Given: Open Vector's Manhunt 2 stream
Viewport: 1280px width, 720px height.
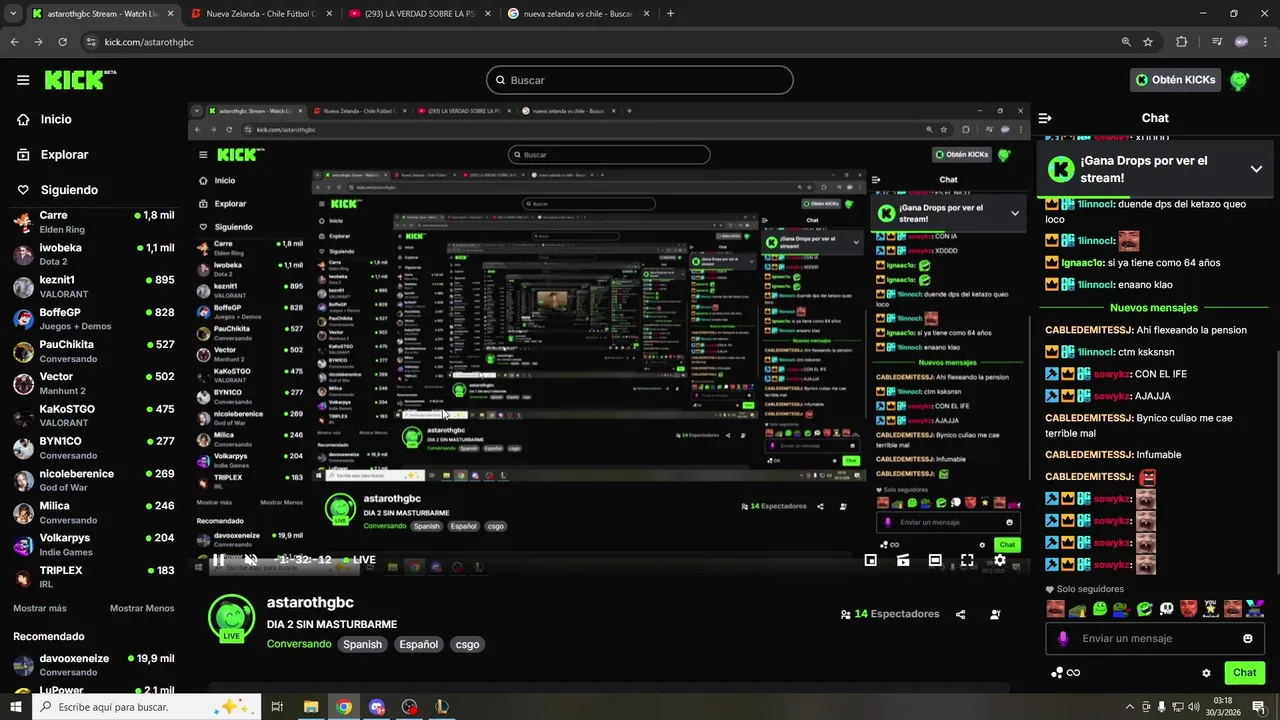Looking at the screenshot, I should click(x=93, y=383).
